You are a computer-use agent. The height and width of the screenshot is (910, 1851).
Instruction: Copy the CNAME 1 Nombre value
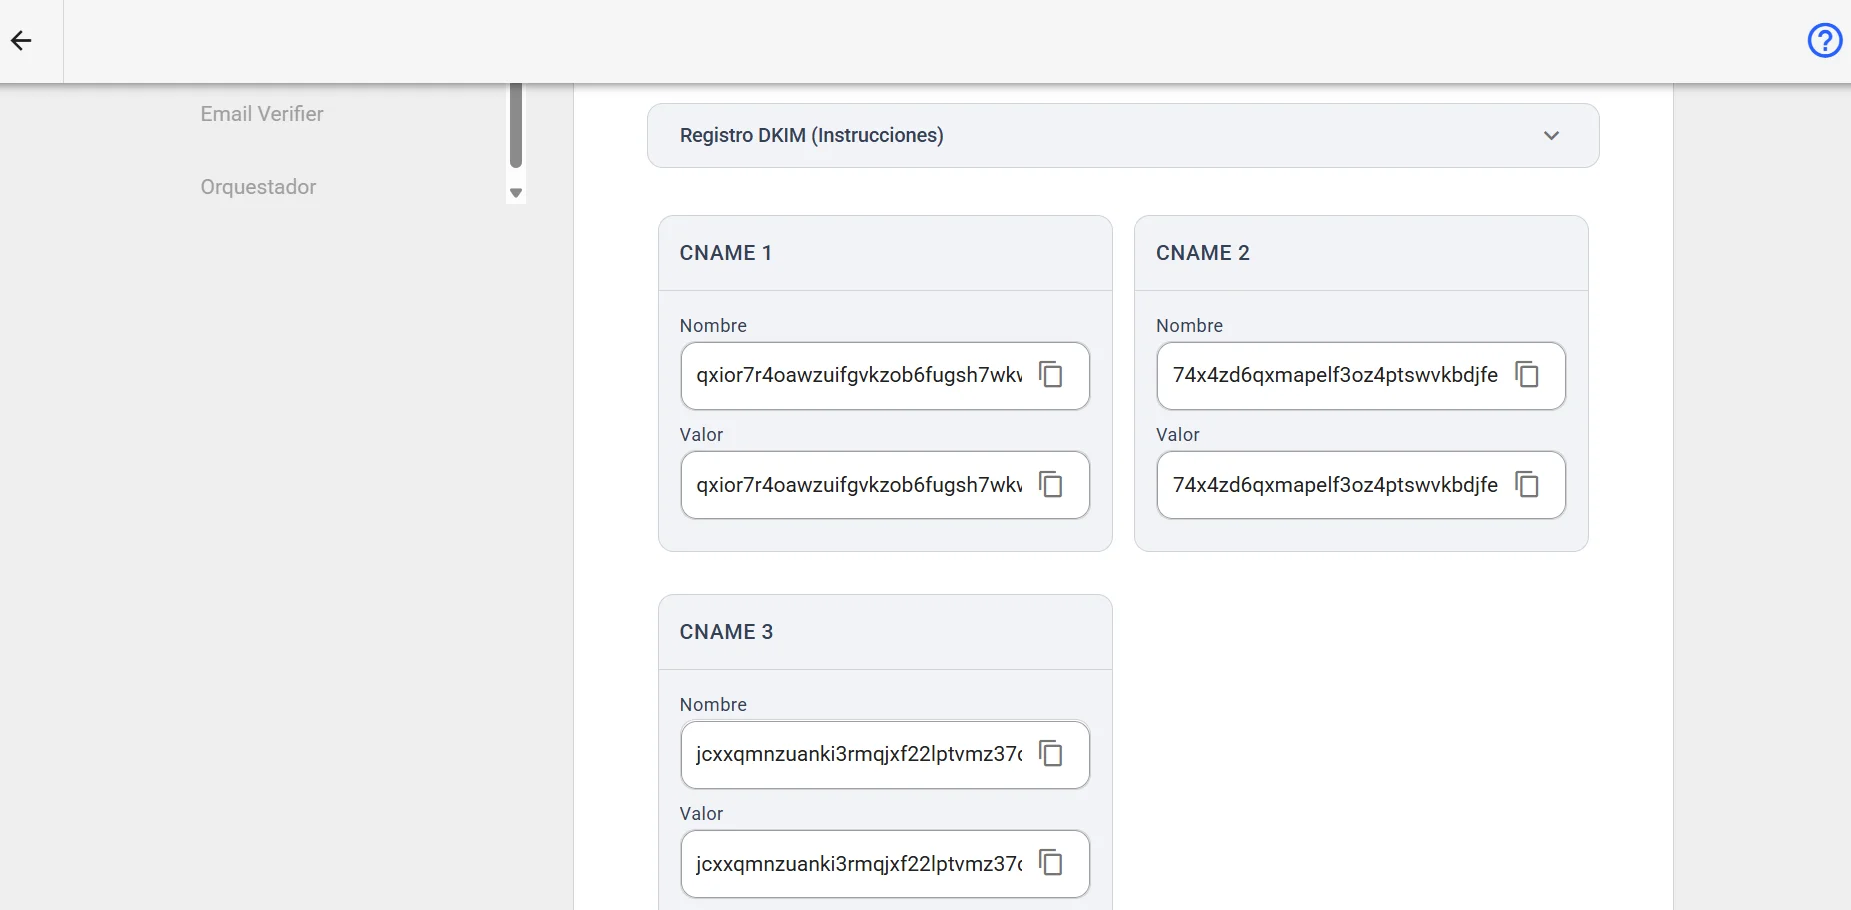(1050, 375)
